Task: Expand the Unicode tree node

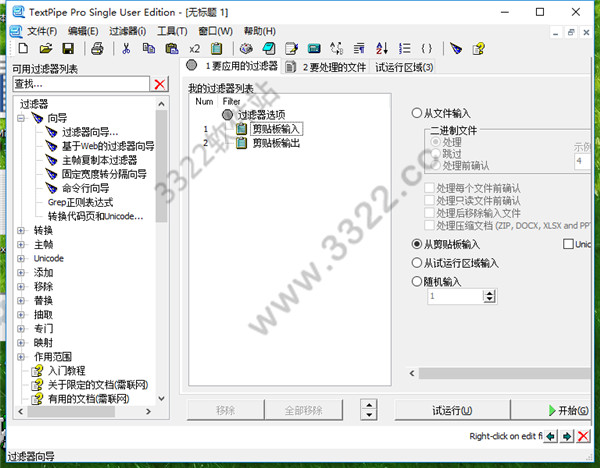Action: 21,259
